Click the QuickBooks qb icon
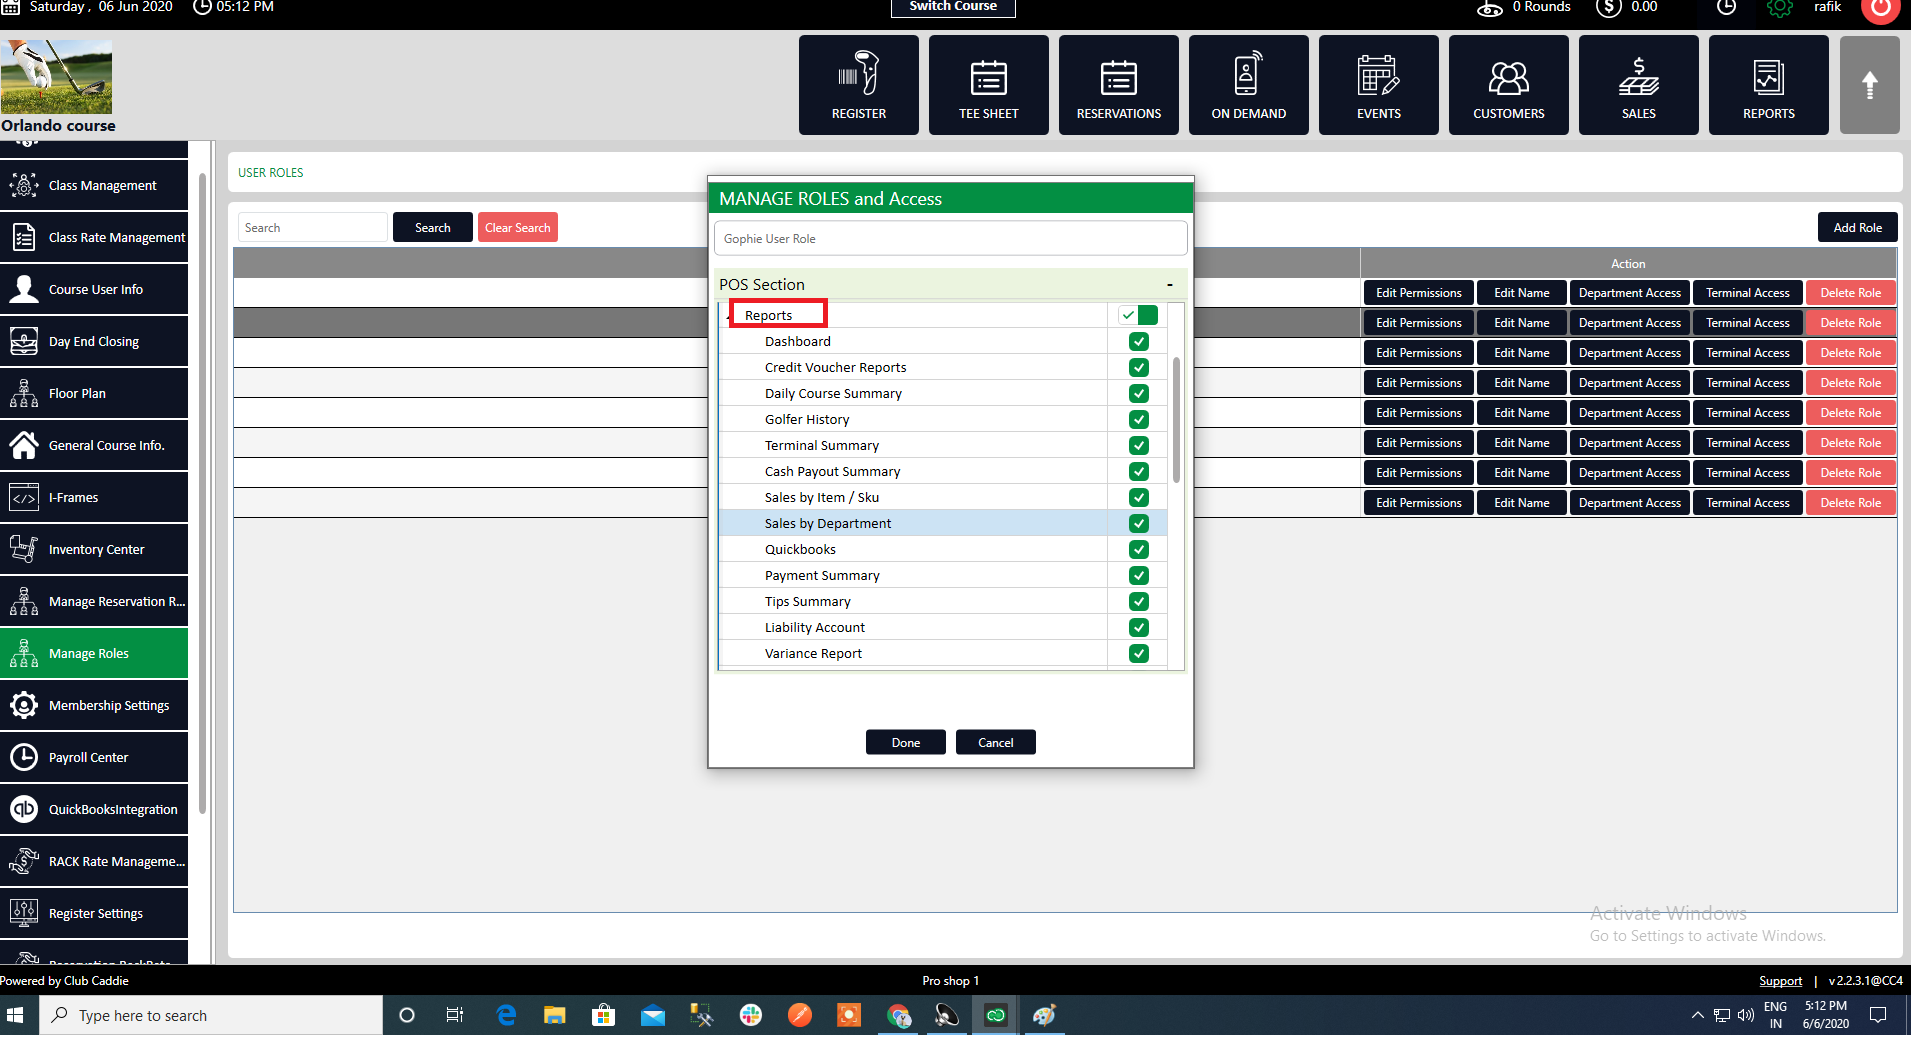 click(24, 809)
